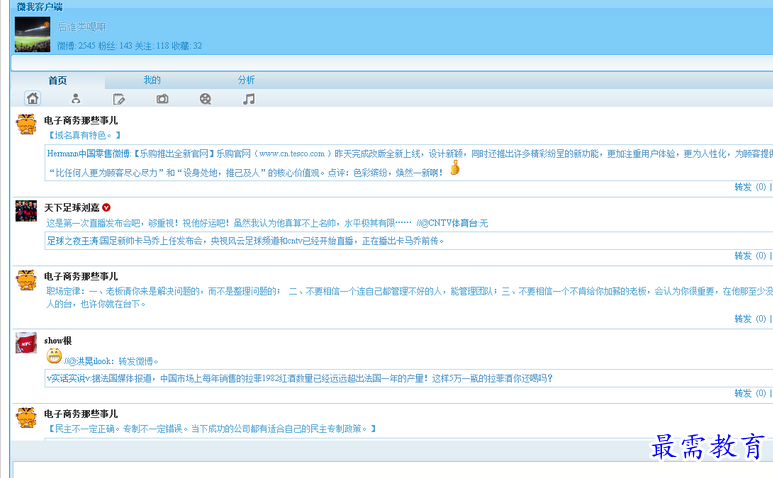The width and height of the screenshot is (773, 478).
Task: Click 转发 under the 卡马乔 football post
Action: pos(743,256)
